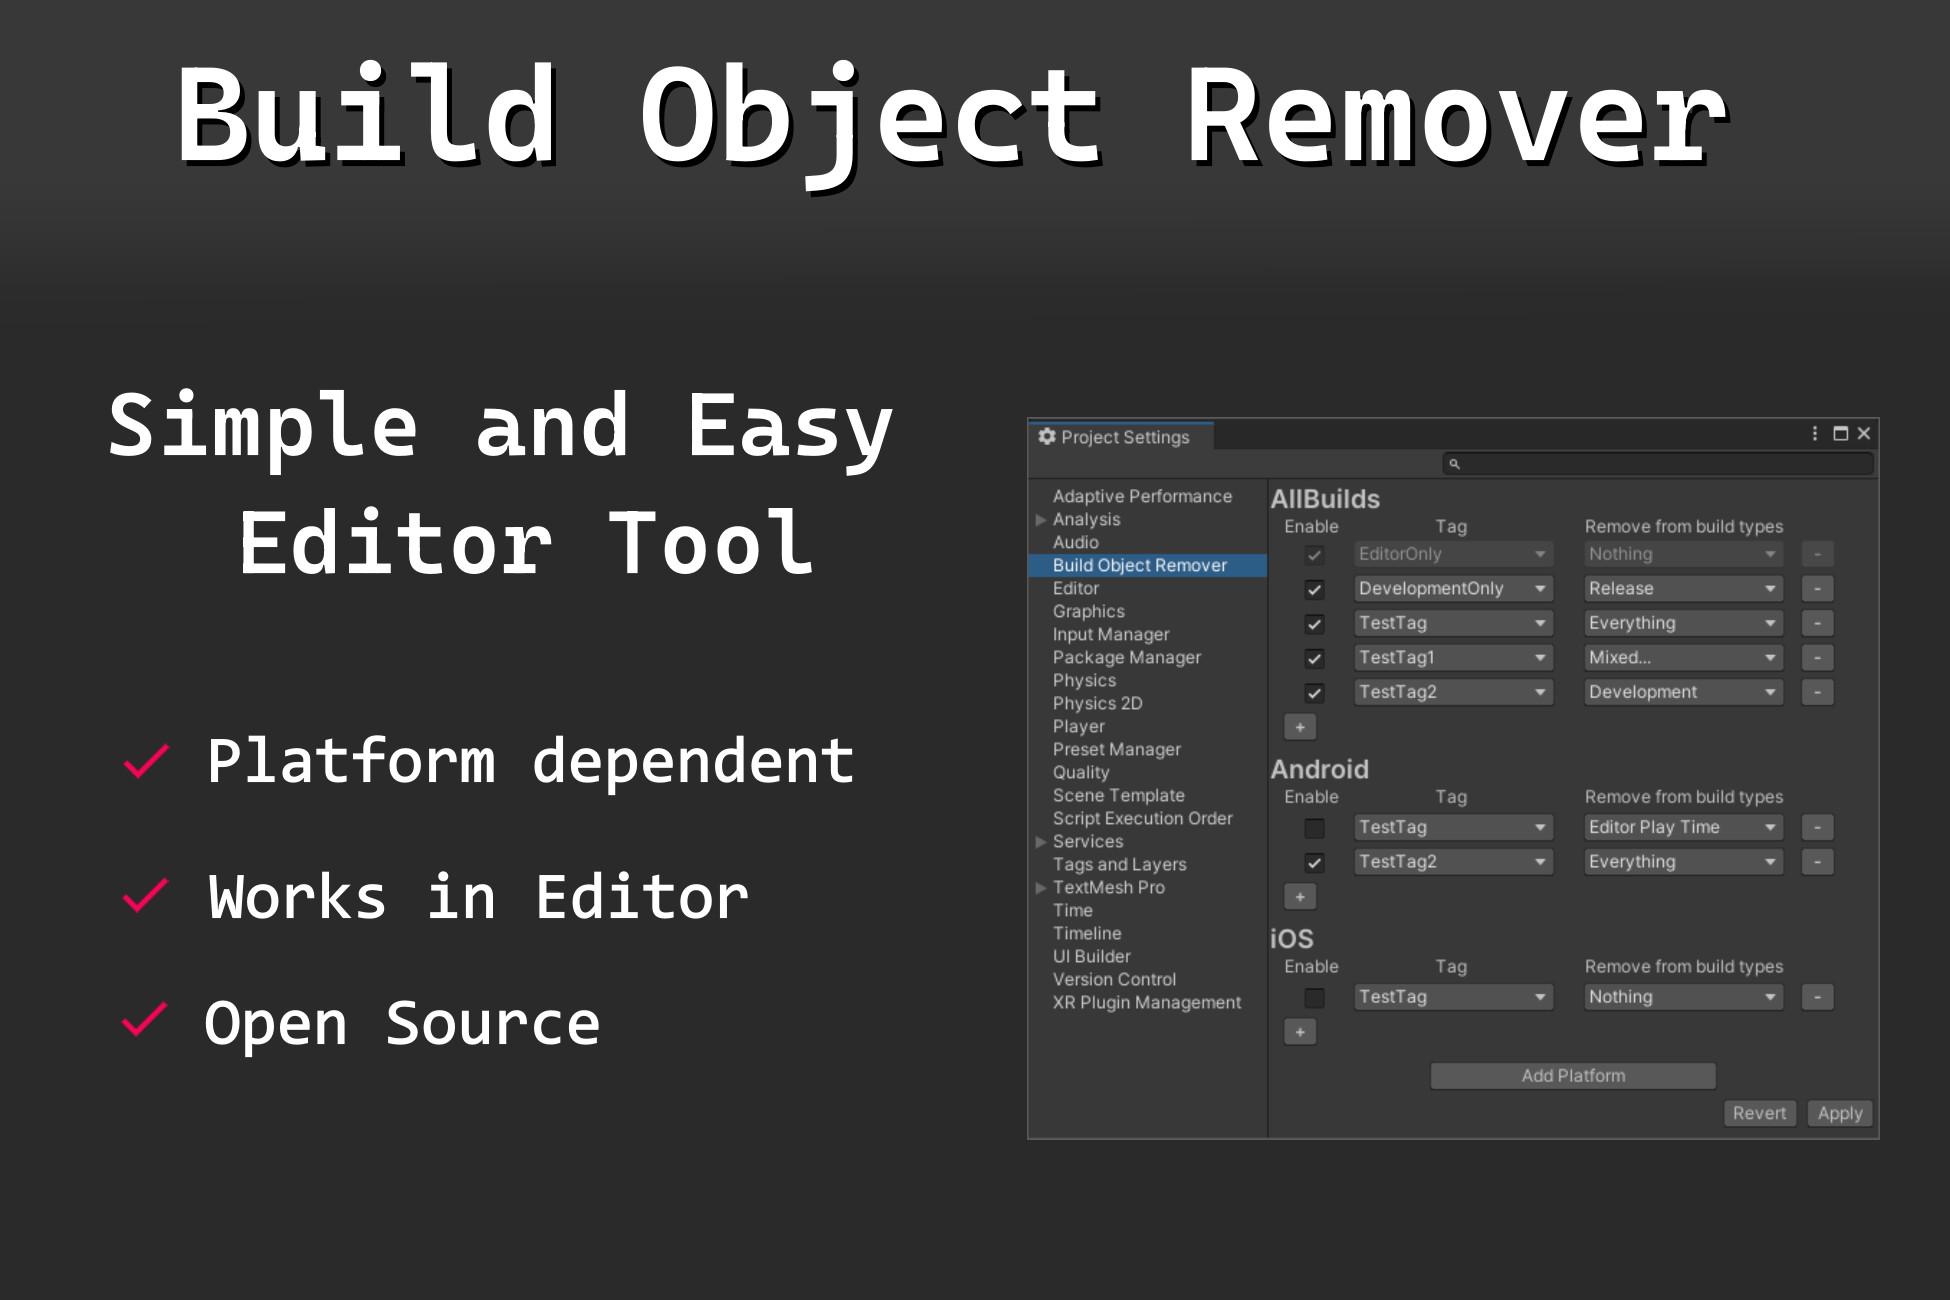Open the Timeline settings page
The width and height of the screenshot is (1950, 1300).
click(1086, 934)
